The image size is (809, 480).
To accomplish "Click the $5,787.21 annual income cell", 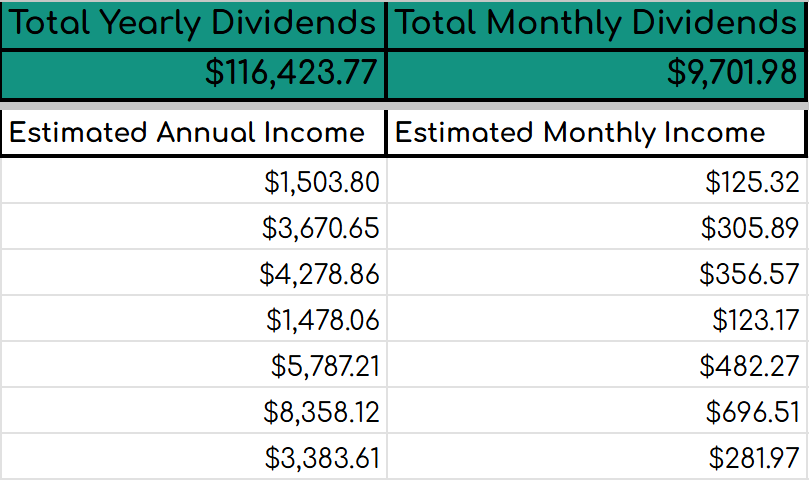I will (193, 364).
